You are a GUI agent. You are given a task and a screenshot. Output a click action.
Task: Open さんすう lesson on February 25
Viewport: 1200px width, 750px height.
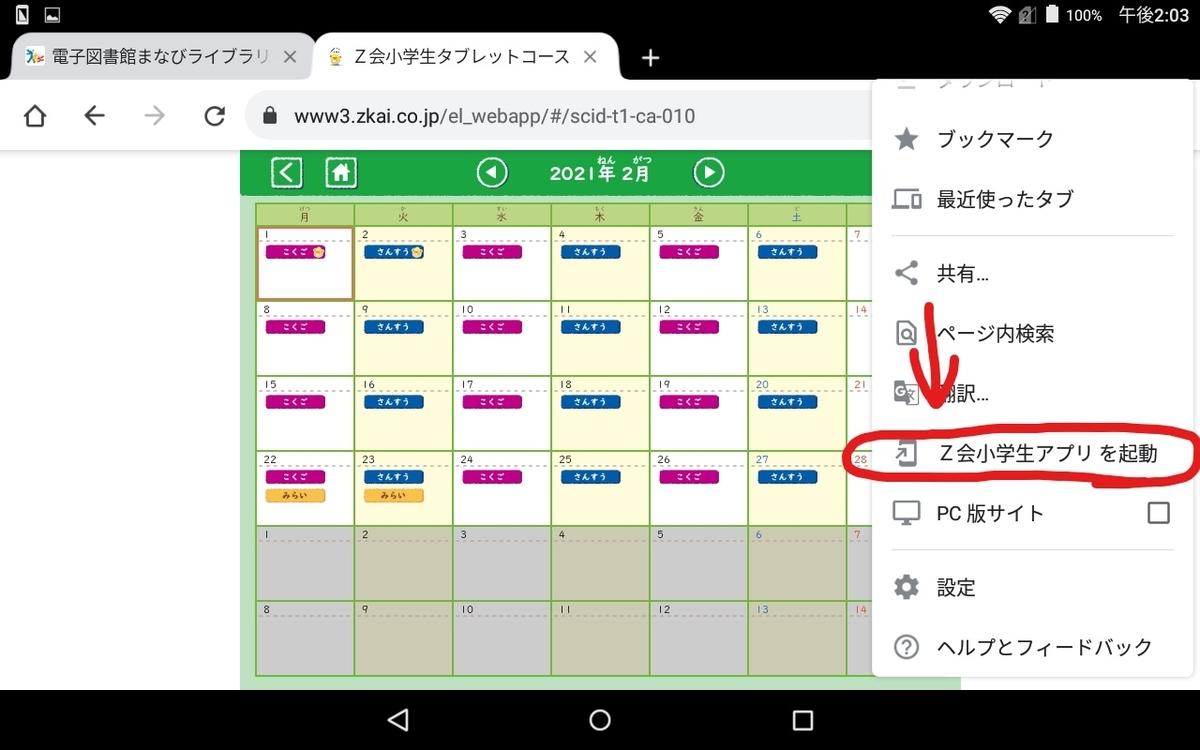click(x=591, y=477)
